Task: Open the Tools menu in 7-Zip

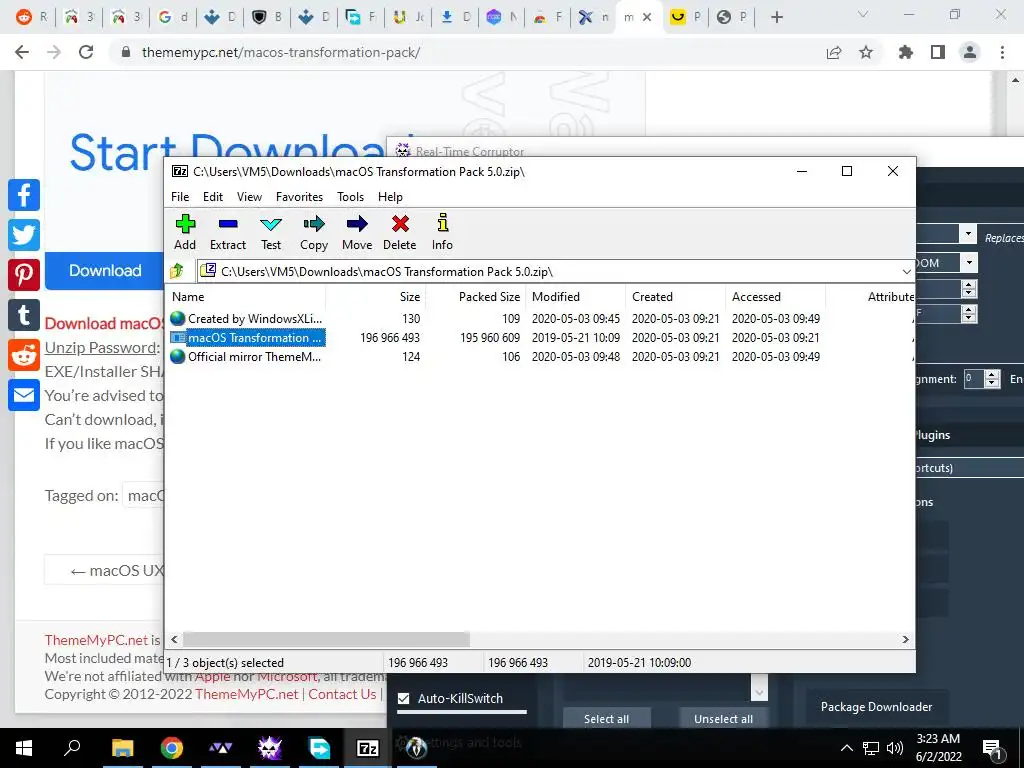Action: click(x=350, y=197)
